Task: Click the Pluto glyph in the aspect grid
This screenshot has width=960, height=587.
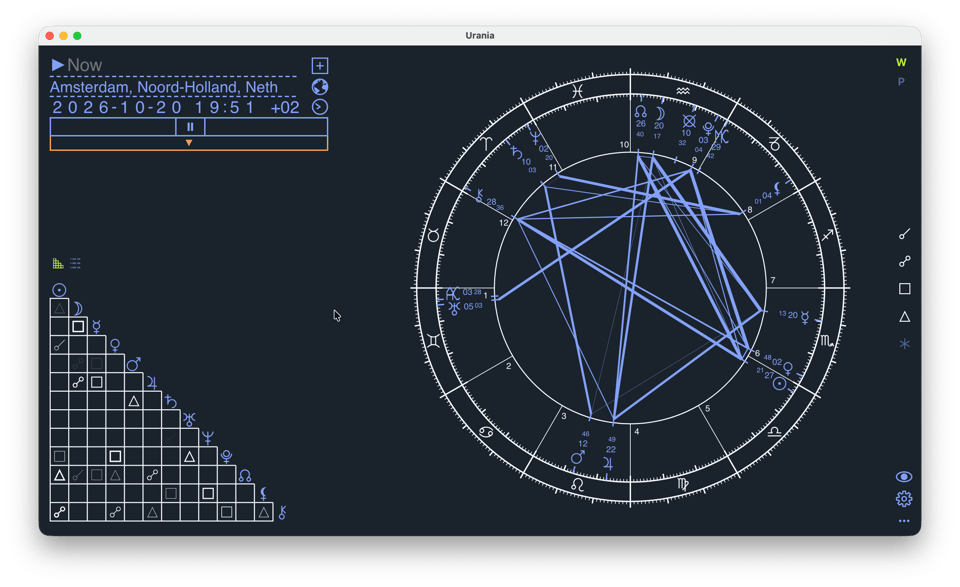Action: (227, 457)
